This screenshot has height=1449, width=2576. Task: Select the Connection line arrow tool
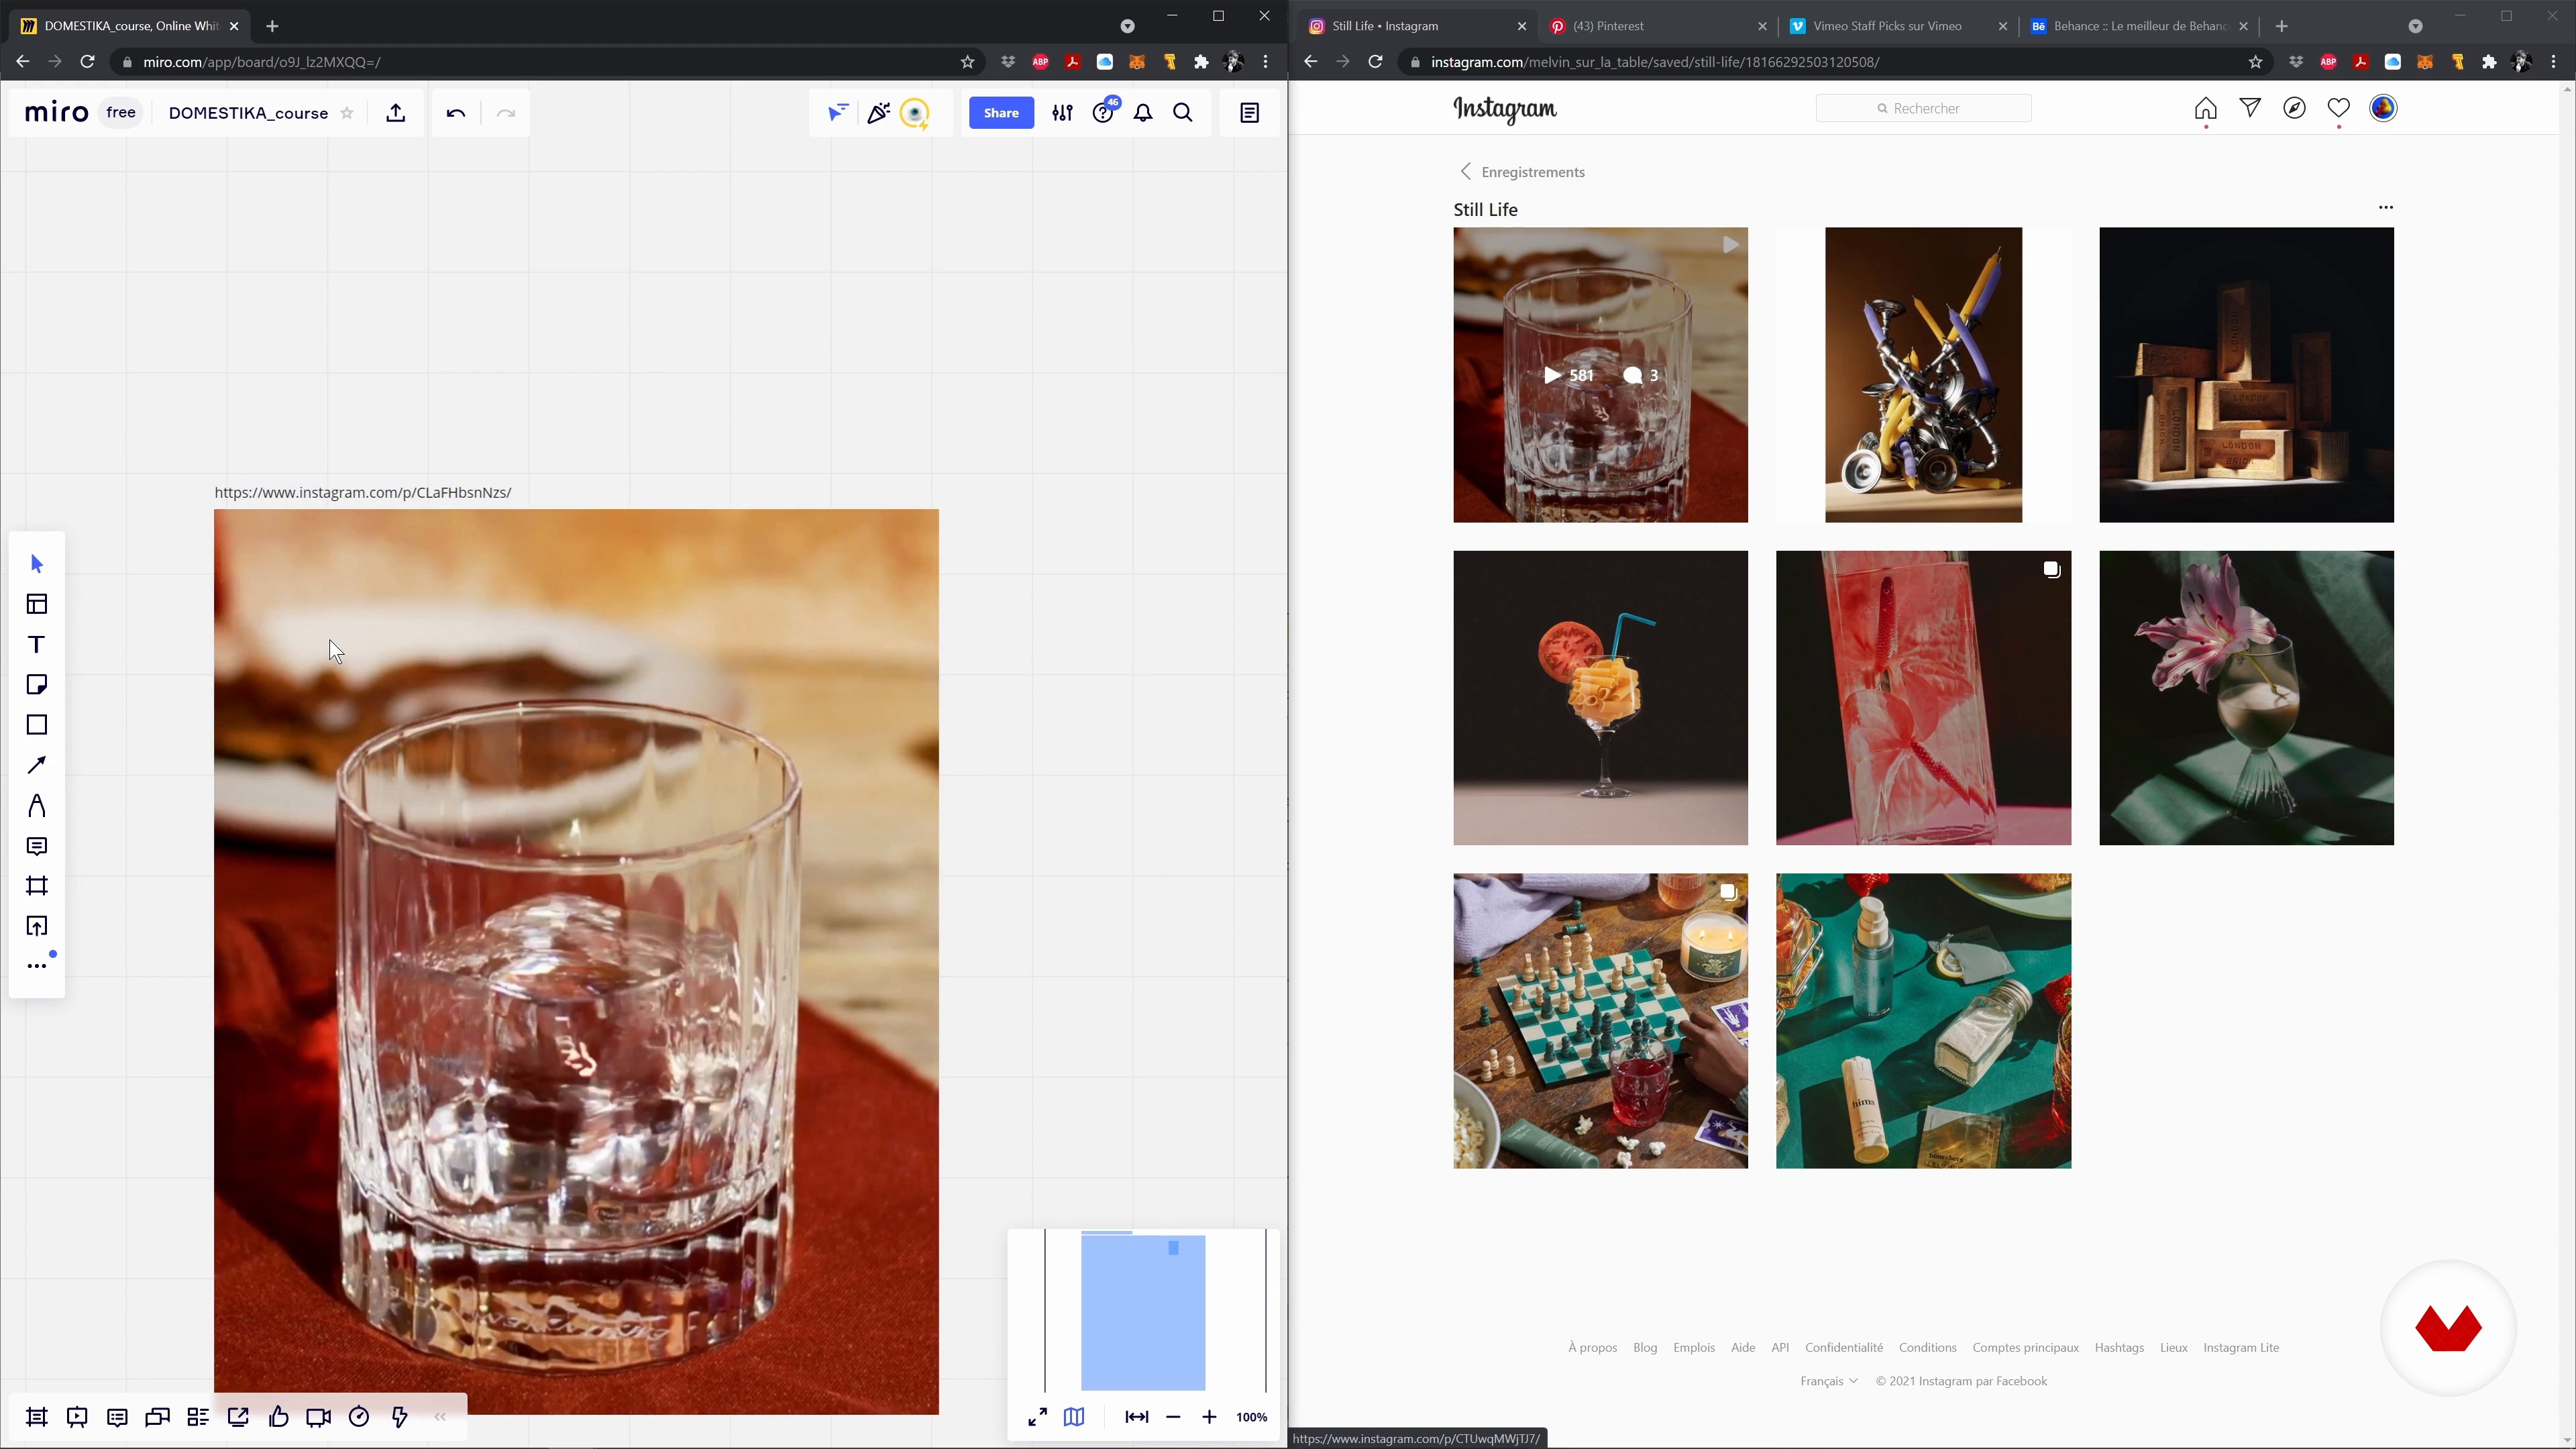[37, 765]
